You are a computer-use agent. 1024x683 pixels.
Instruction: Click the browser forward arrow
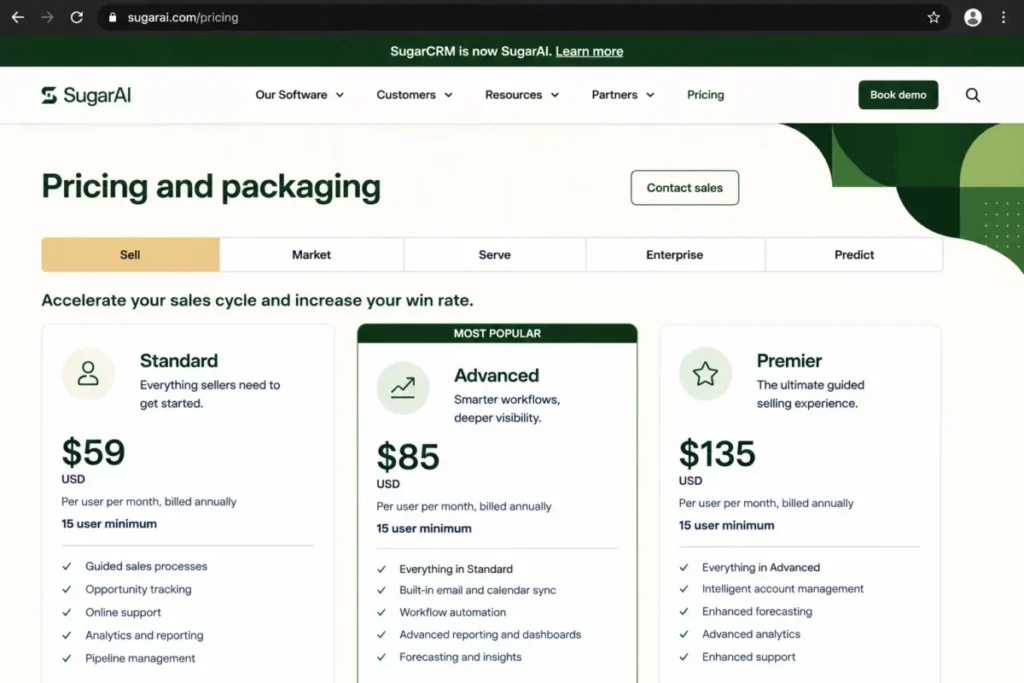coord(47,18)
